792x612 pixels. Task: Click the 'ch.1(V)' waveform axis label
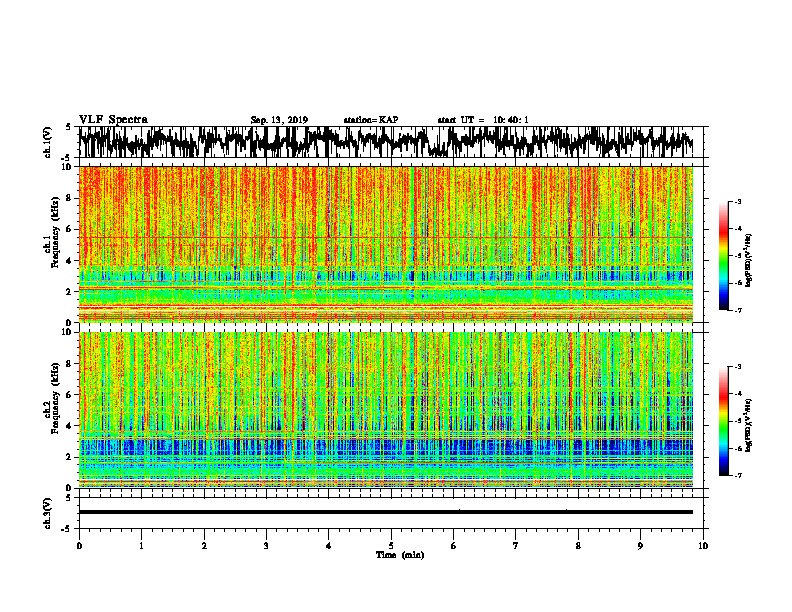[48, 142]
